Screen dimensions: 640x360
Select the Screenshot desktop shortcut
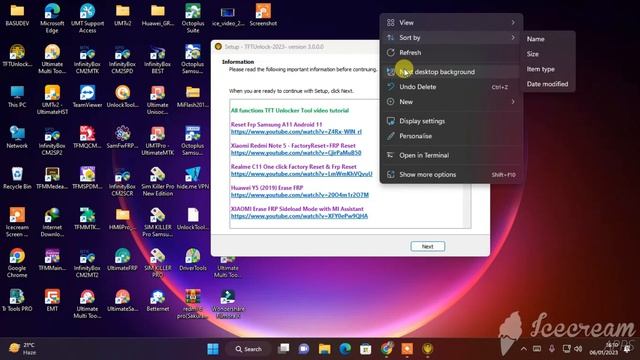click(263, 15)
